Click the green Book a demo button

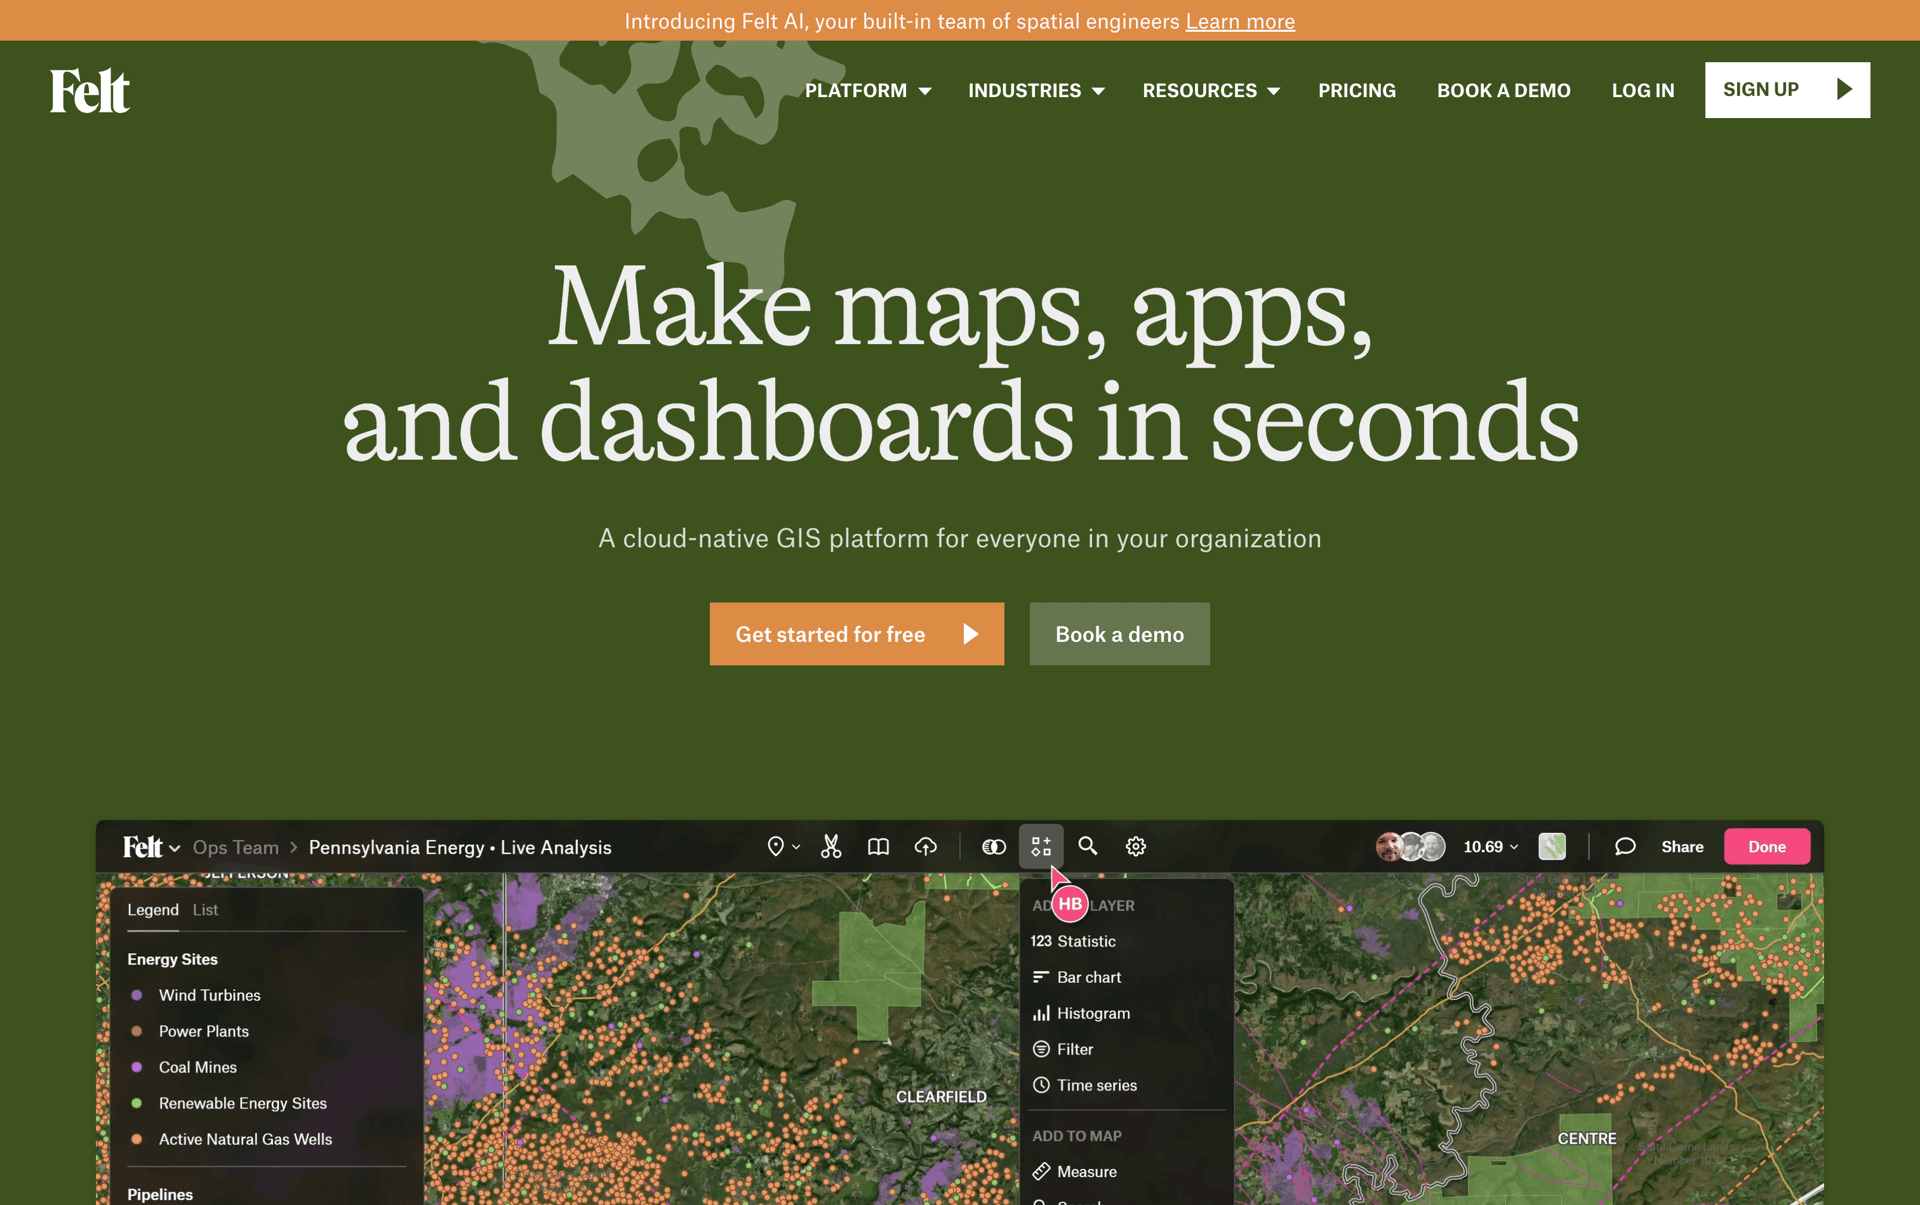click(1120, 634)
